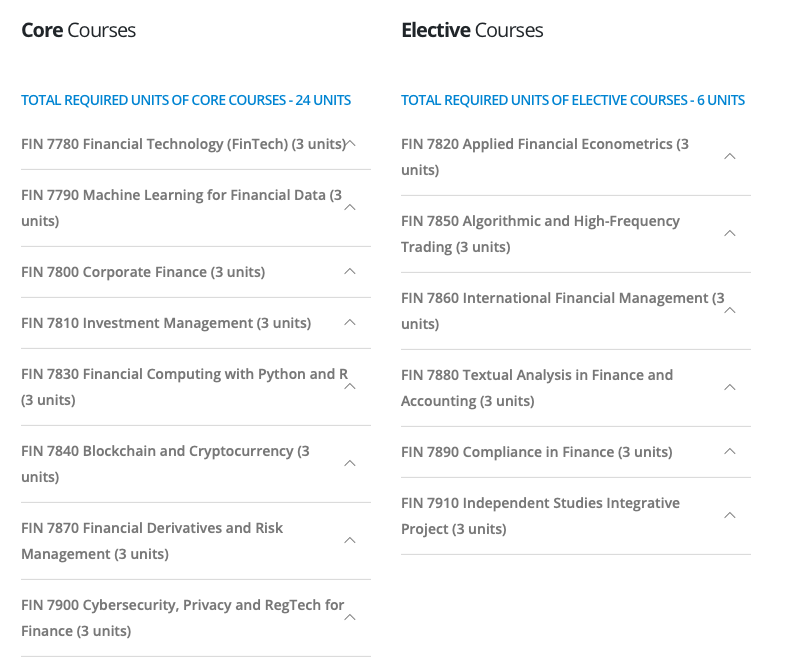Click chevron for FIN 7890 Compliance in Finance
This screenshot has height=662, width=785.
coord(730,452)
